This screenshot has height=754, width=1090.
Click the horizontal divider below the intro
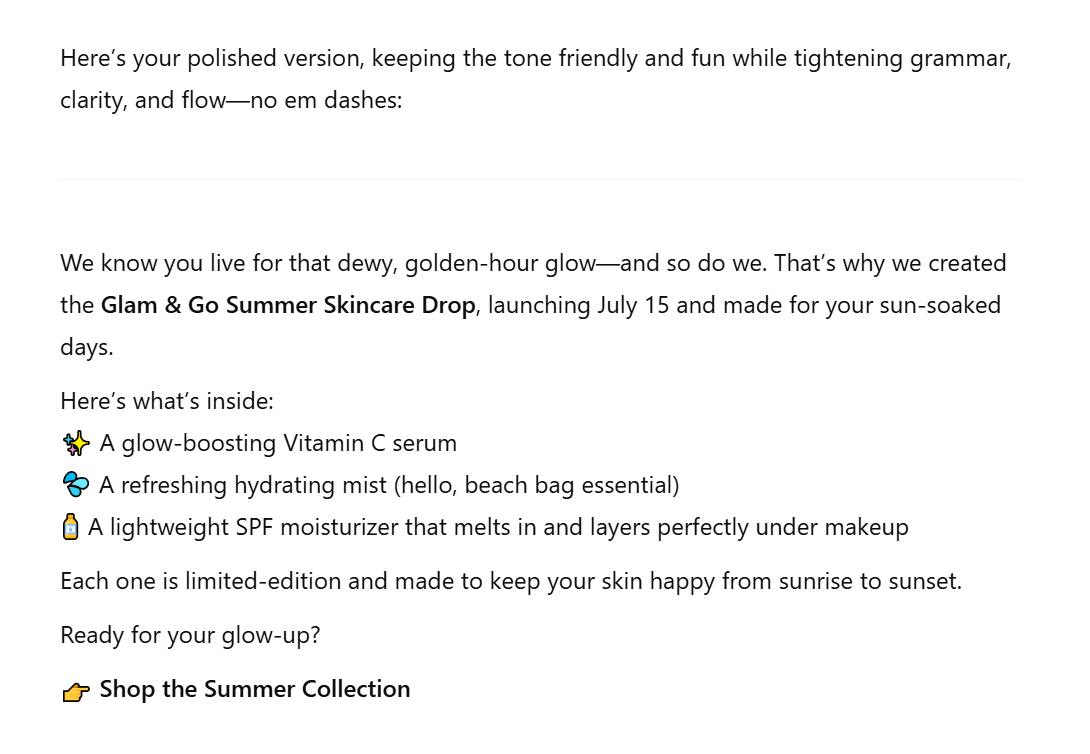(539, 179)
